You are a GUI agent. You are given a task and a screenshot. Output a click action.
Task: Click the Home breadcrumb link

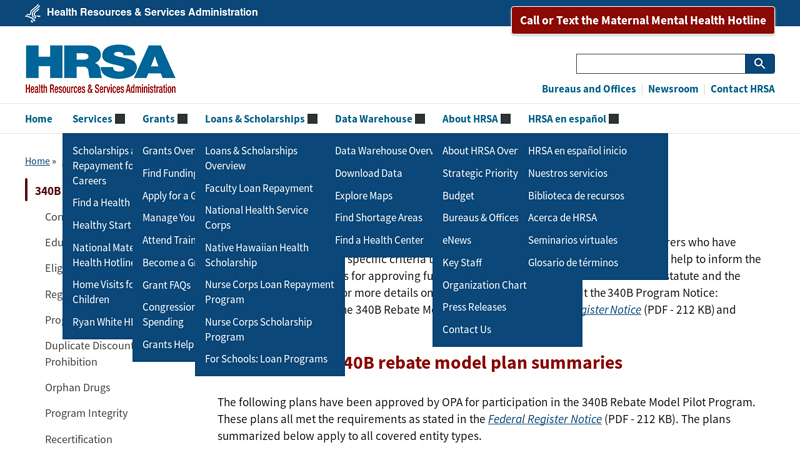pyautogui.click(x=37, y=161)
